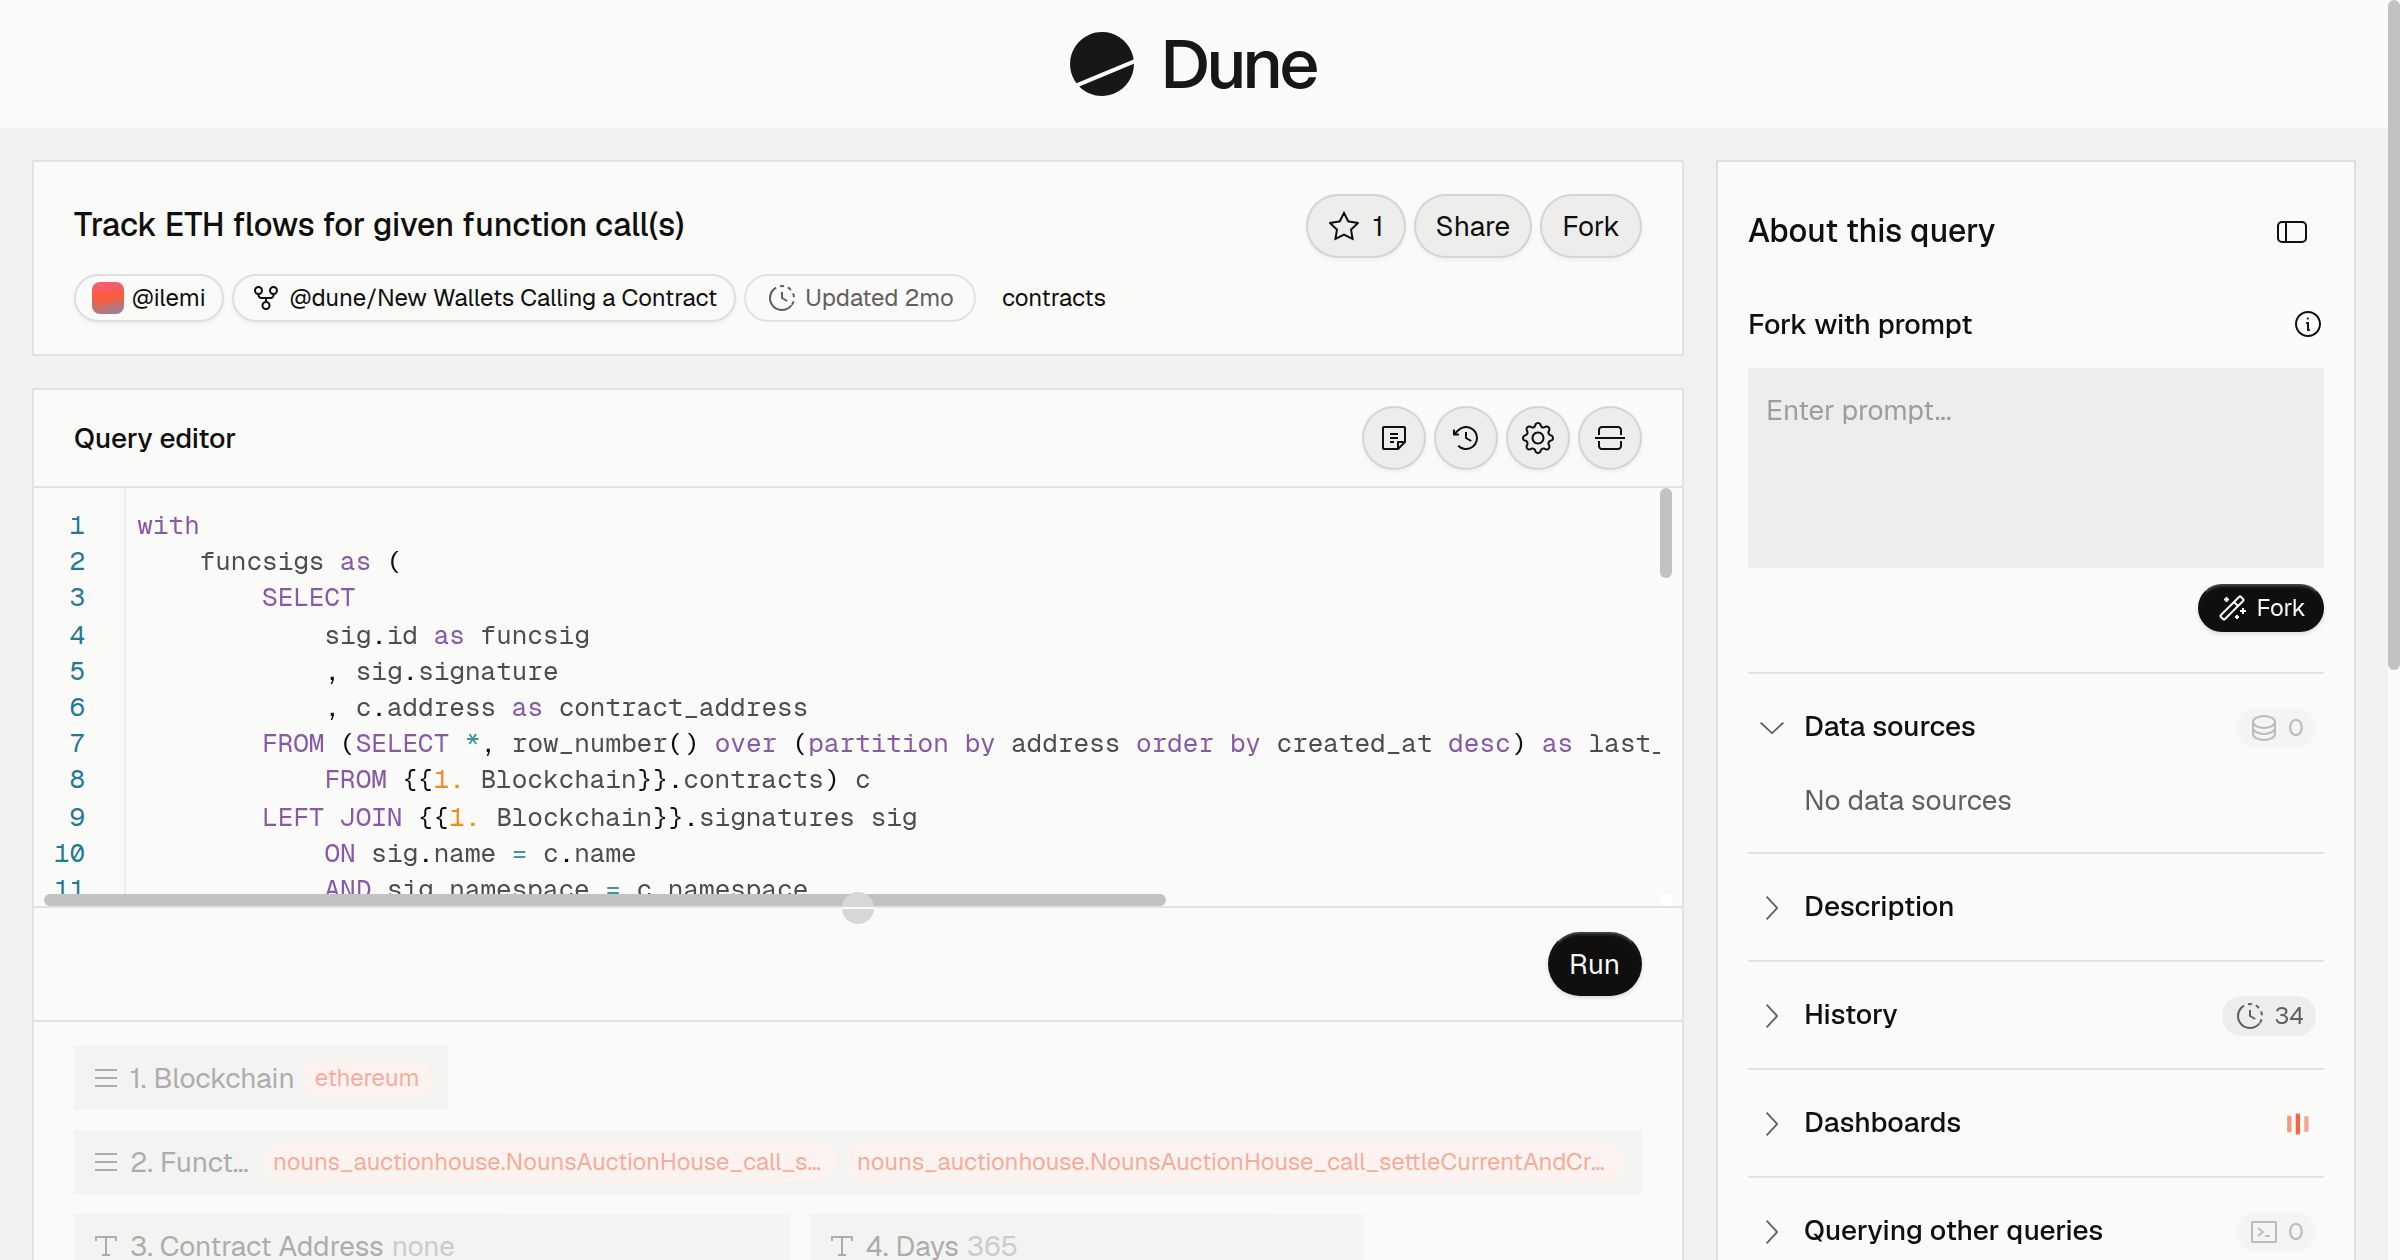Open forked source @dune/New Wallets Calling a Contract
Screen dimensions: 2400x1260
484,298
